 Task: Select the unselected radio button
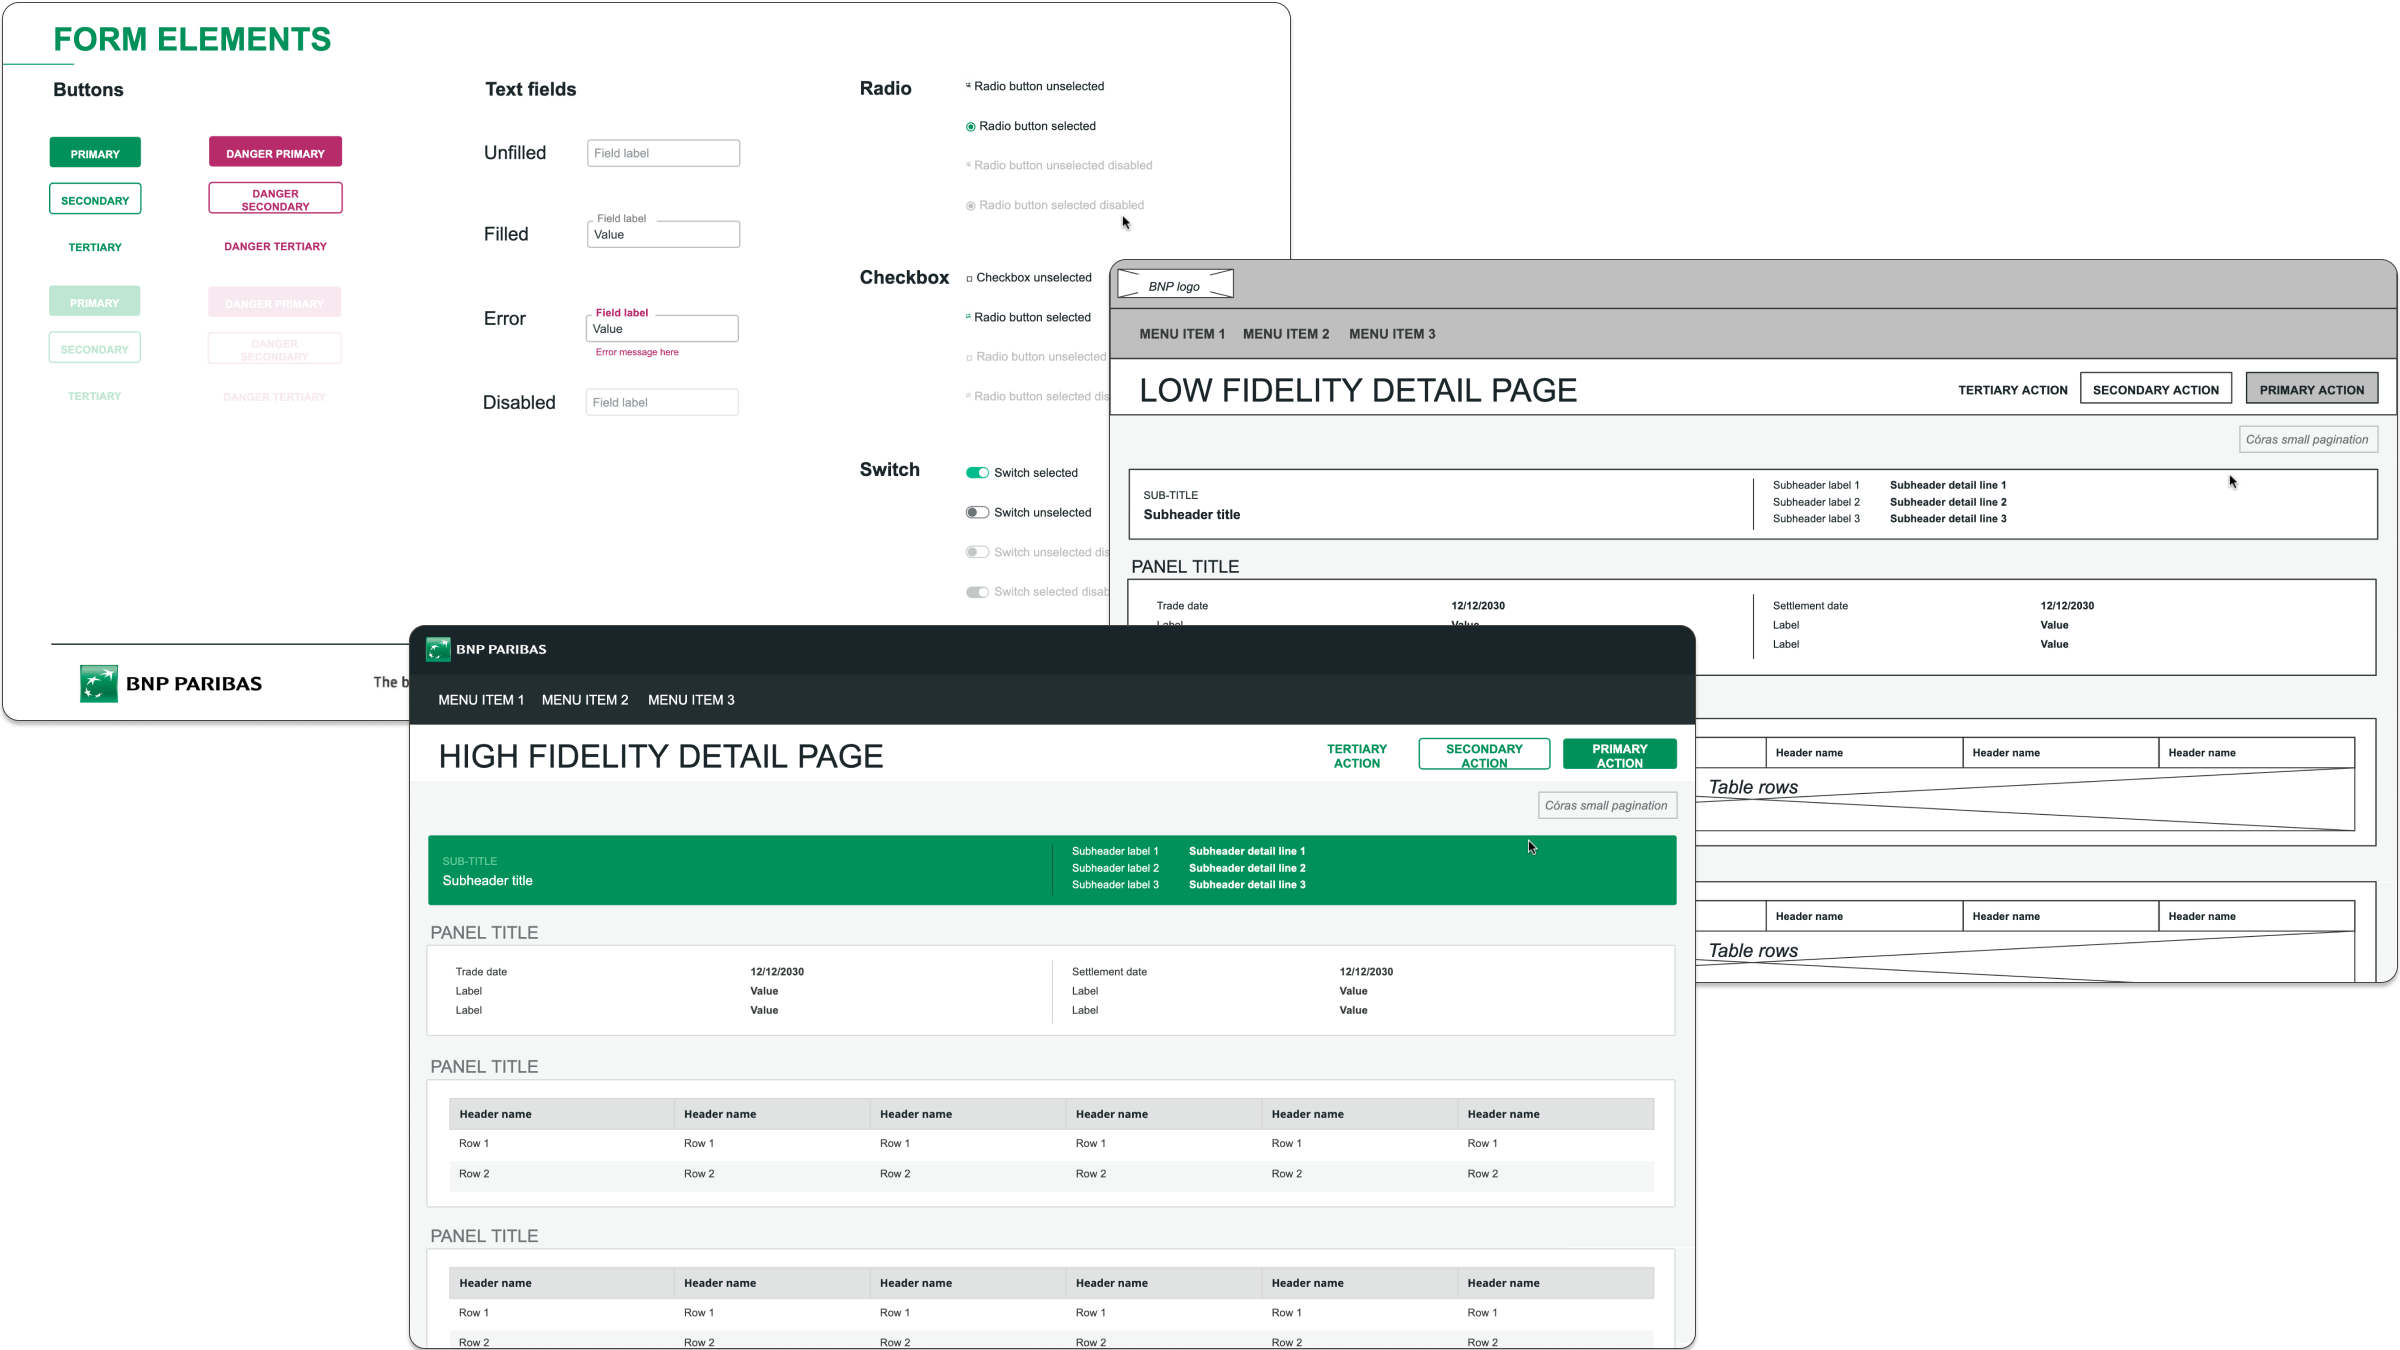(969, 86)
